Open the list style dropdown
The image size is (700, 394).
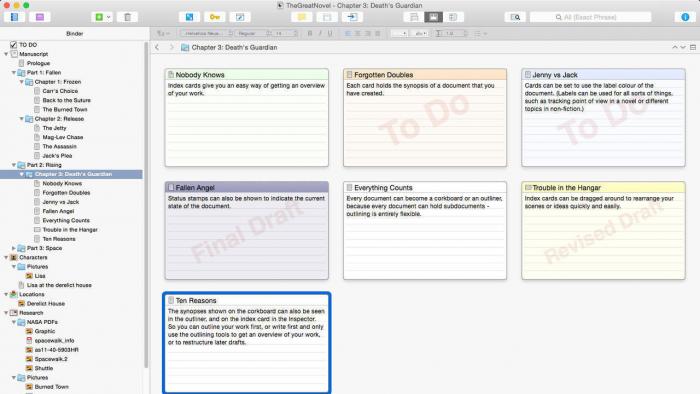[481, 33]
